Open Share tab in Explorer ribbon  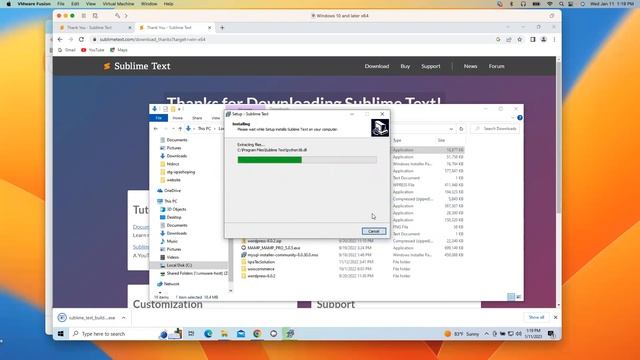(197, 118)
